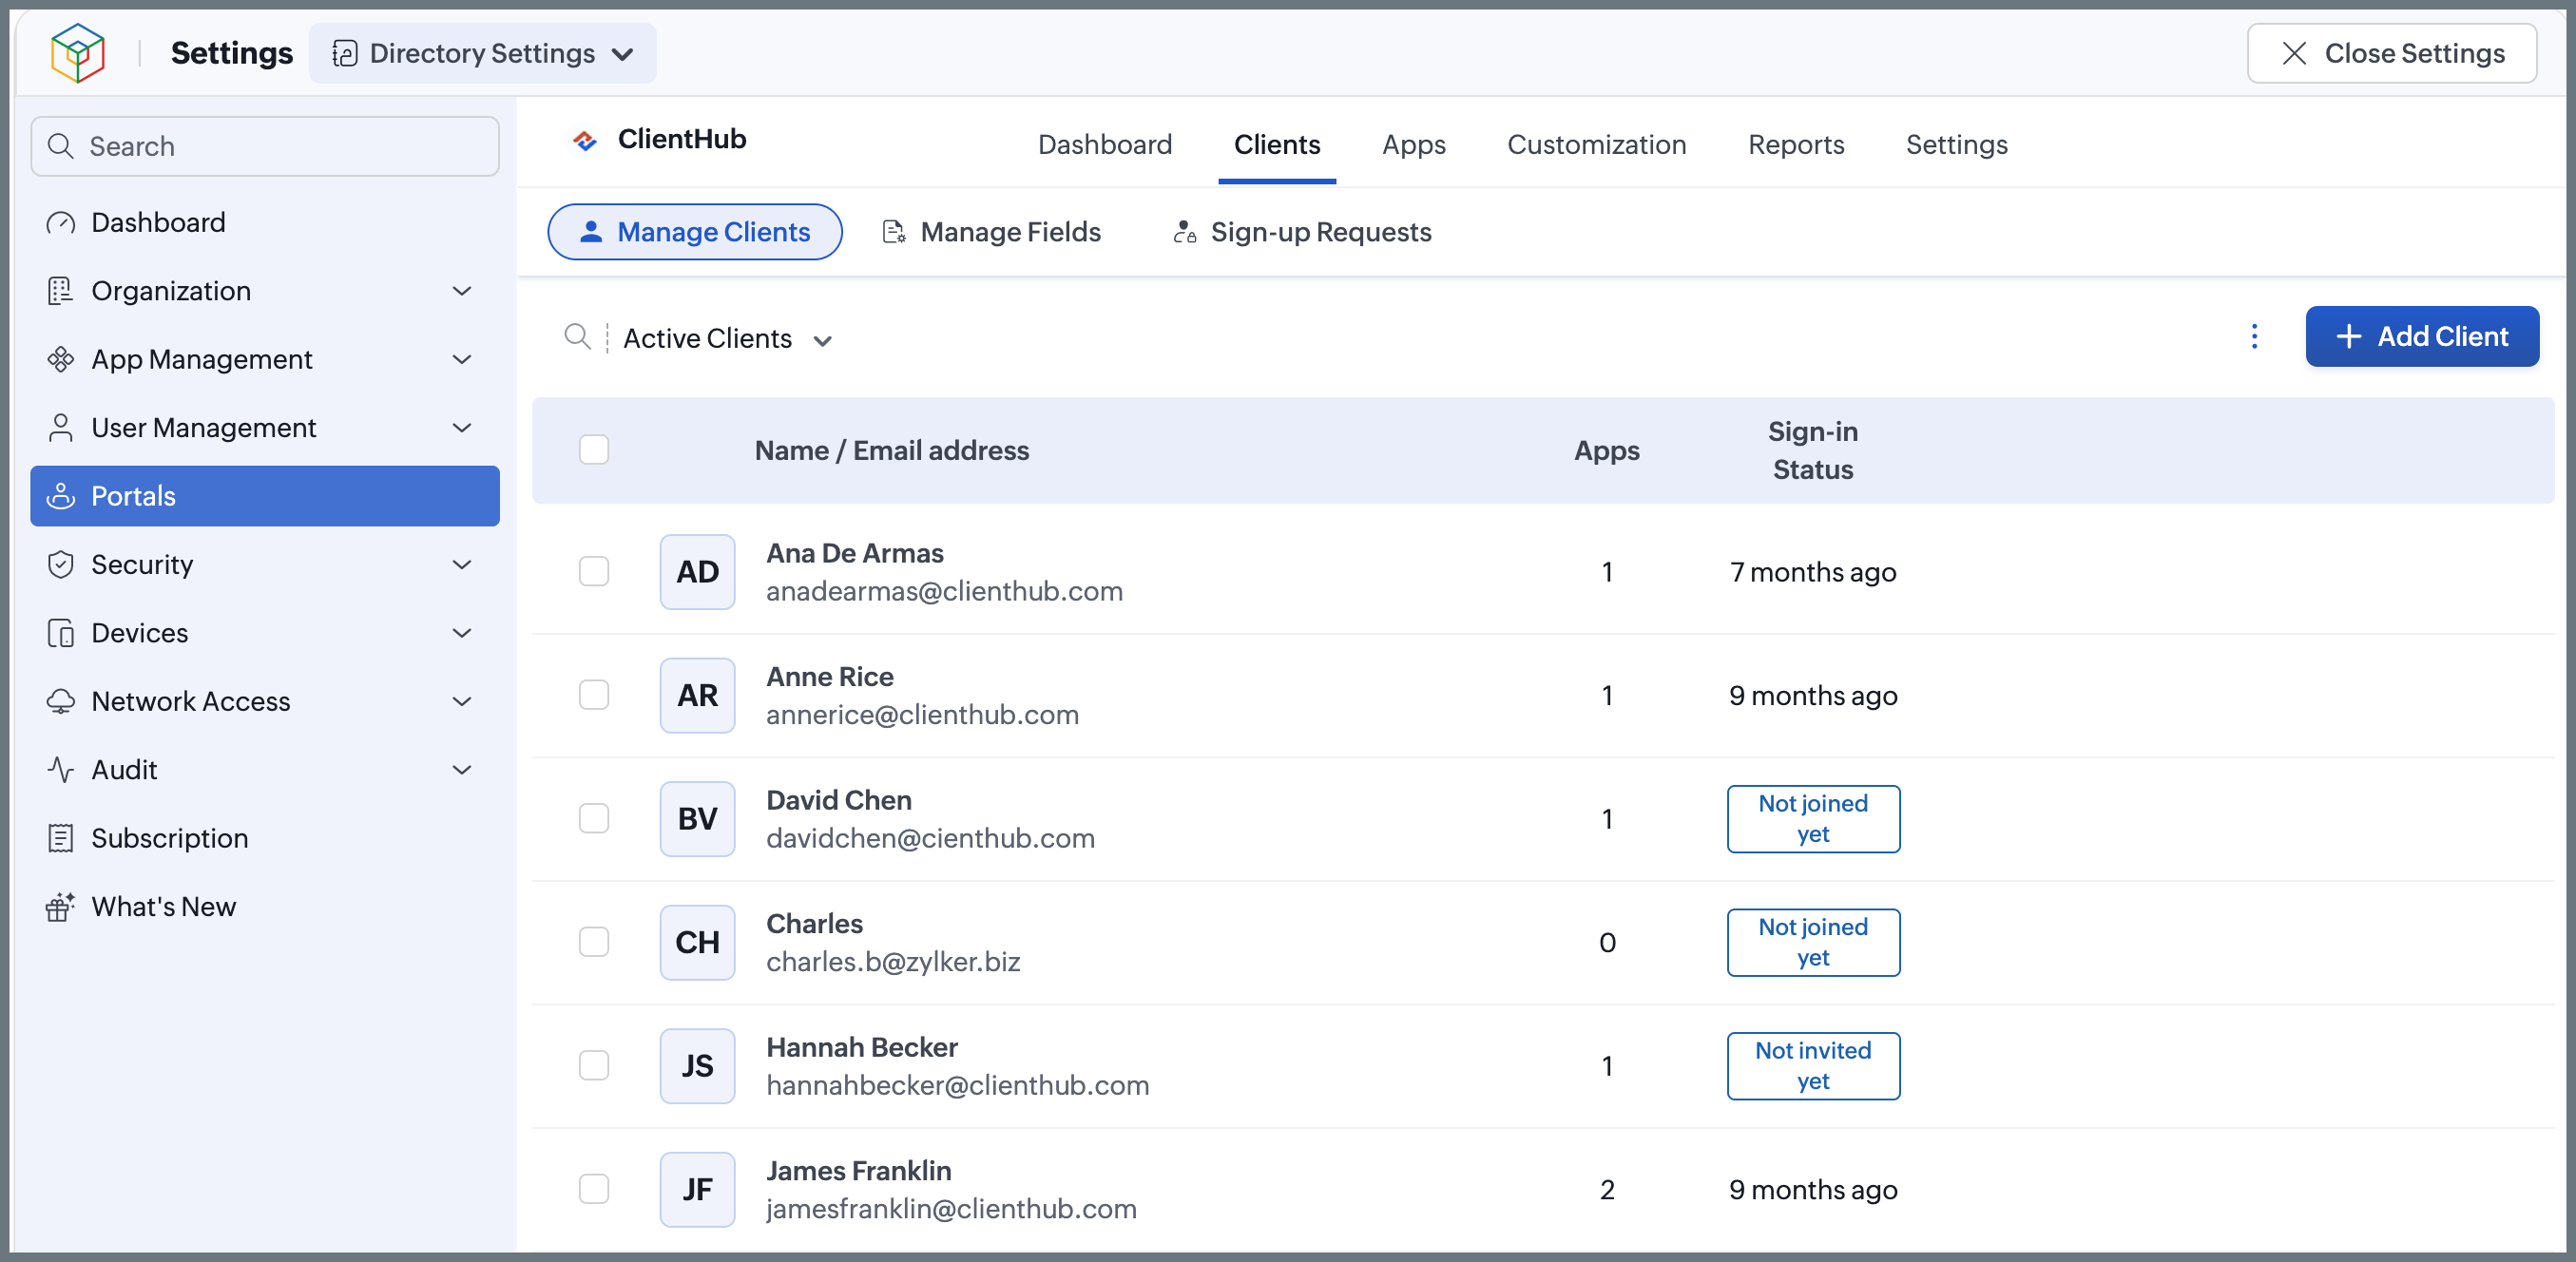Click the Organization building icon in sidebar
This screenshot has height=1262, width=2576.
point(61,291)
